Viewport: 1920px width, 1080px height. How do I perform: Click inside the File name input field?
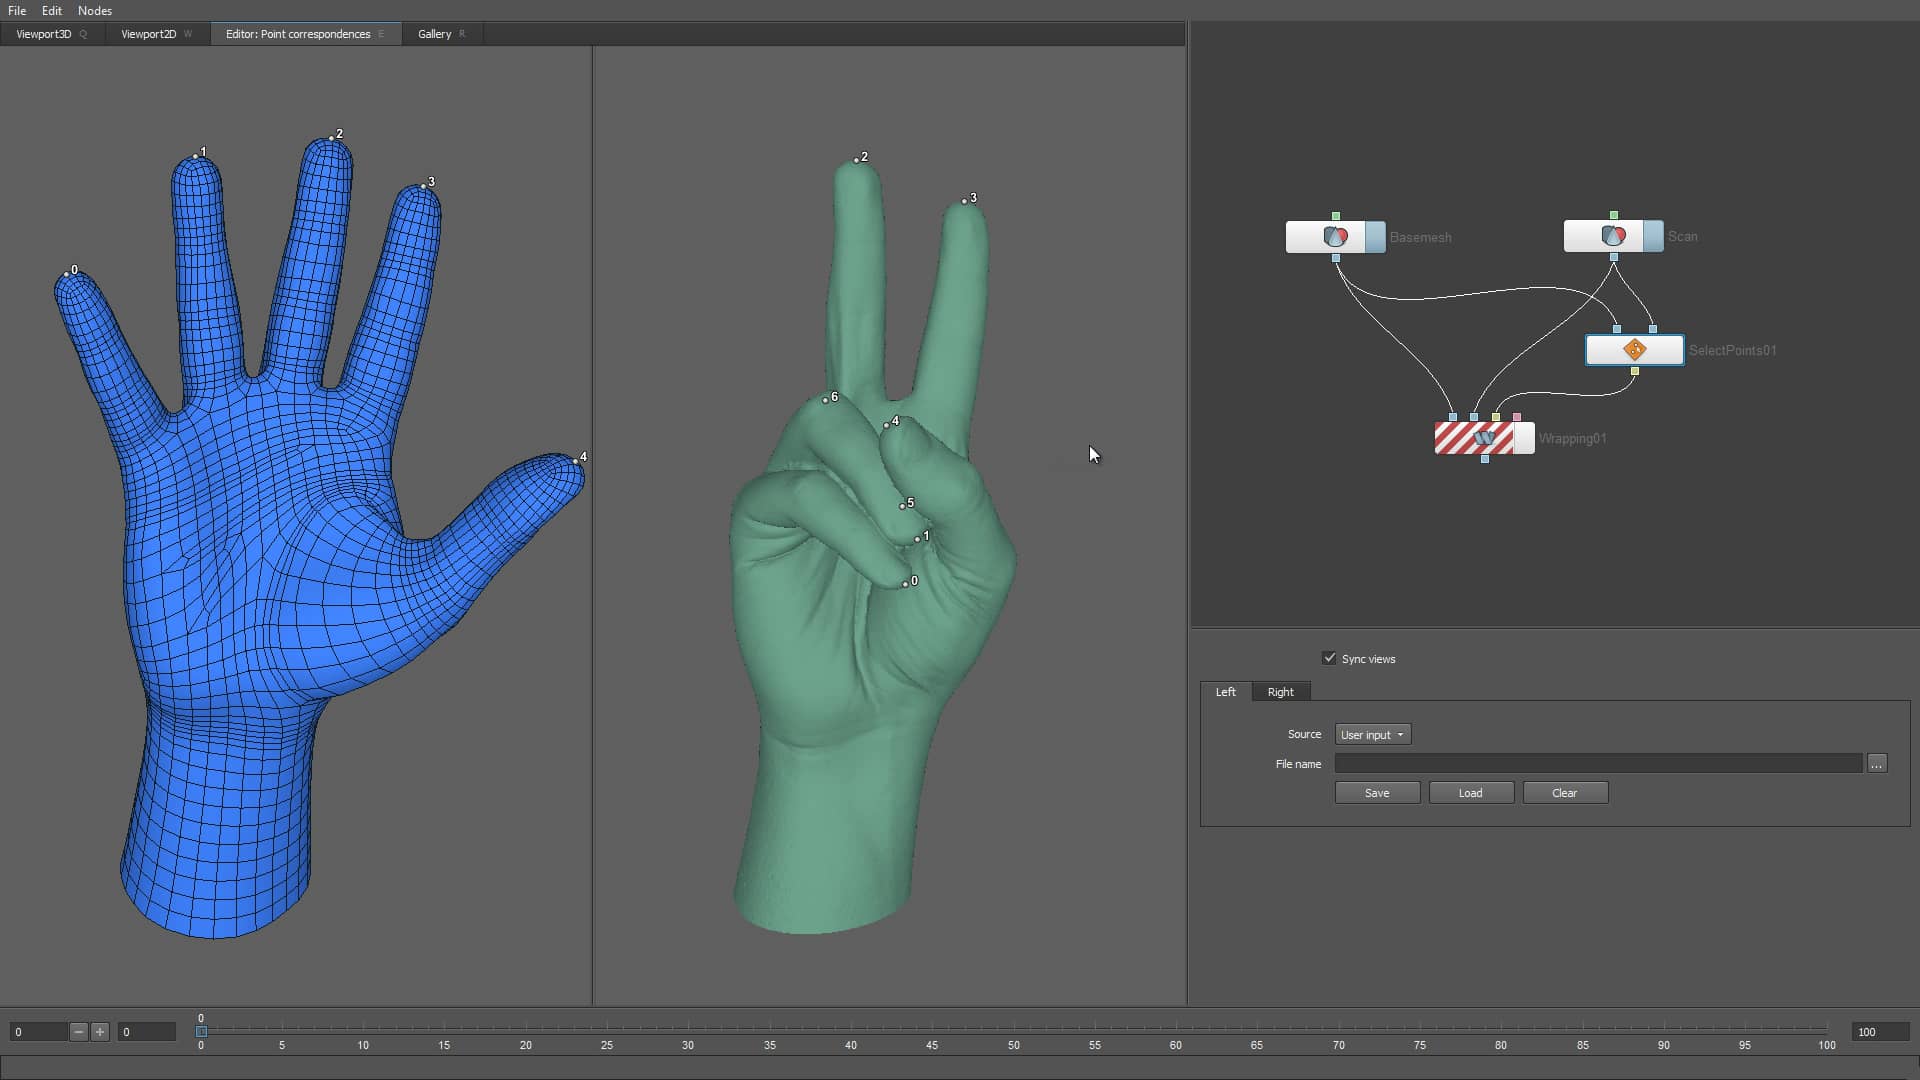point(1598,763)
